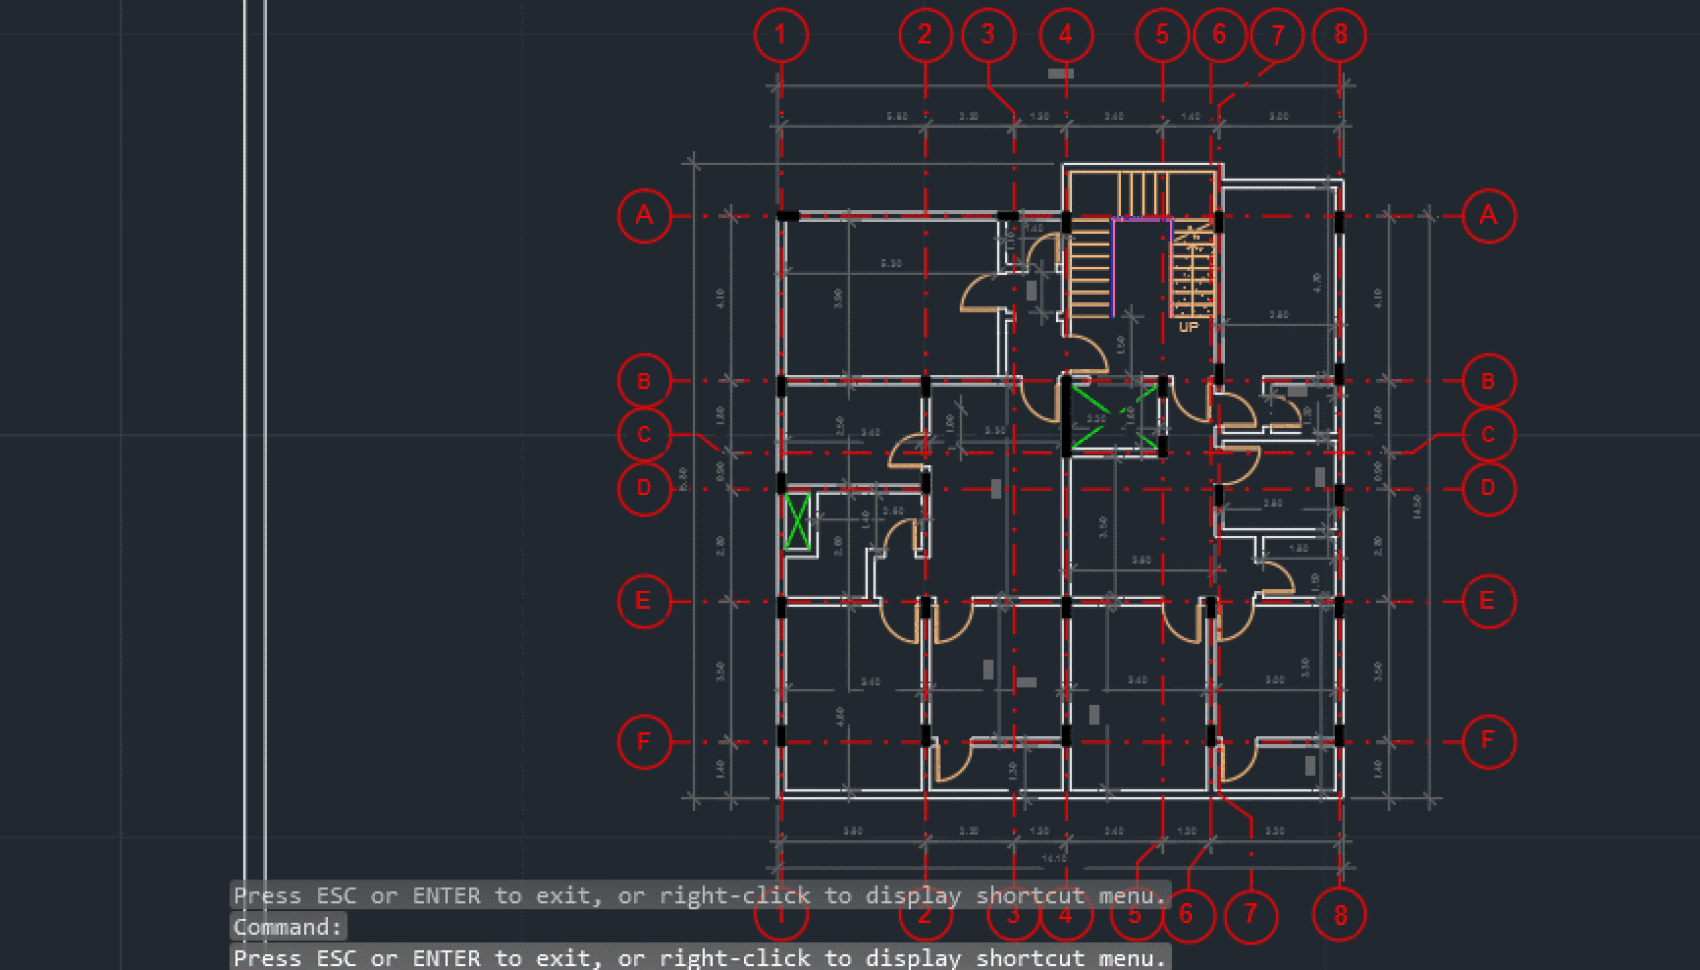Viewport: 1700px width, 970px height.
Task: Click the top command history message line
Action: pyautogui.click(x=700, y=896)
